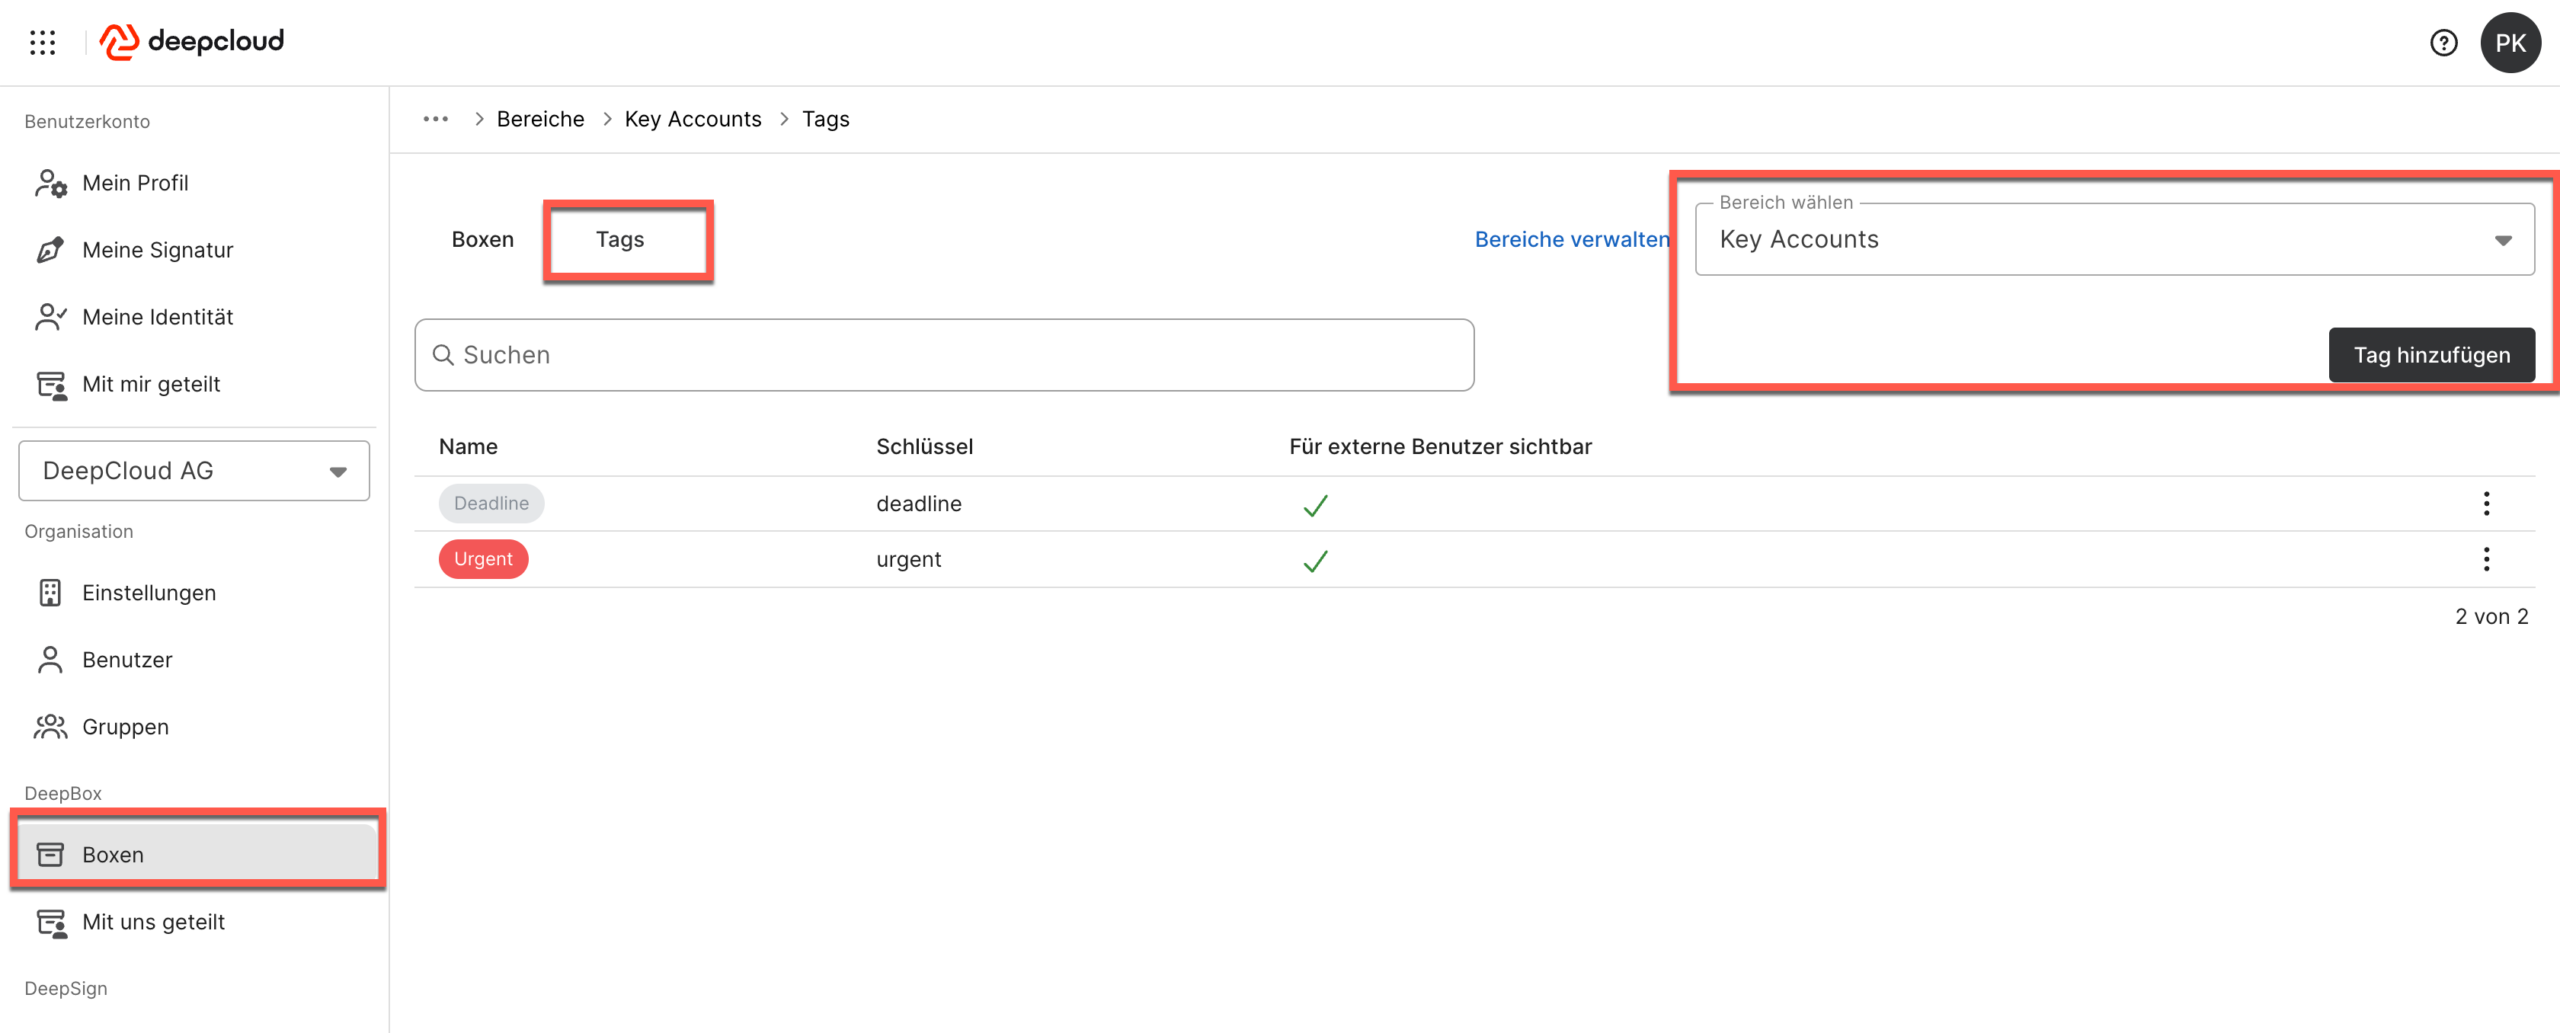Switch to the Boxen tab
This screenshot has height=1033, width=2560.
tap(482, 240)
